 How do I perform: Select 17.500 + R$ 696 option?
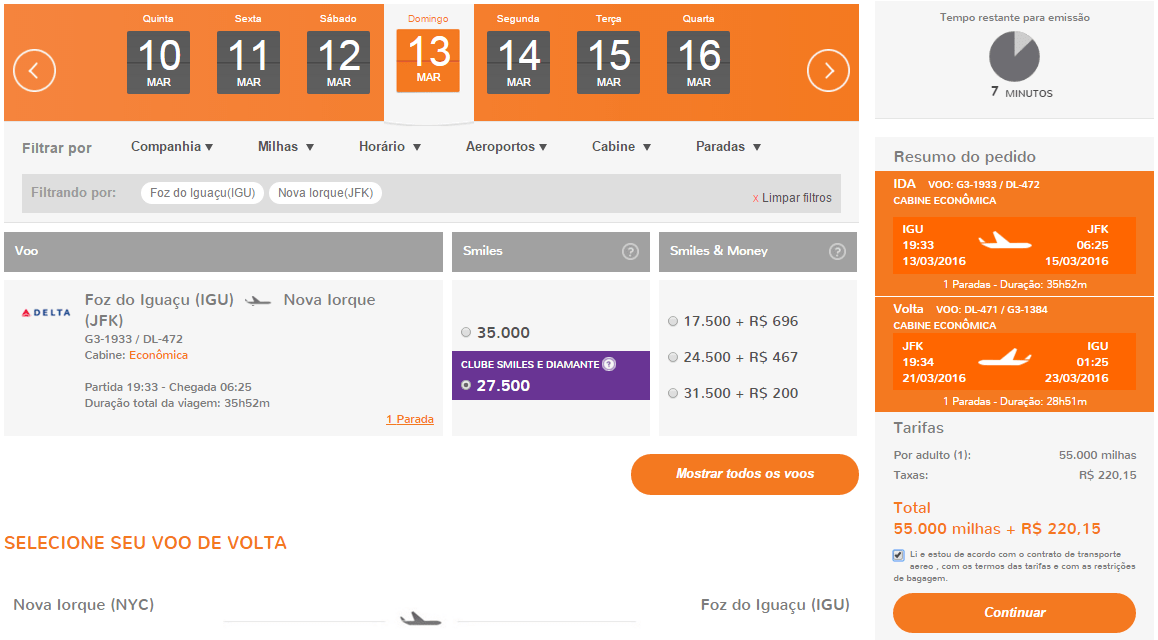[x=673, y=321]
